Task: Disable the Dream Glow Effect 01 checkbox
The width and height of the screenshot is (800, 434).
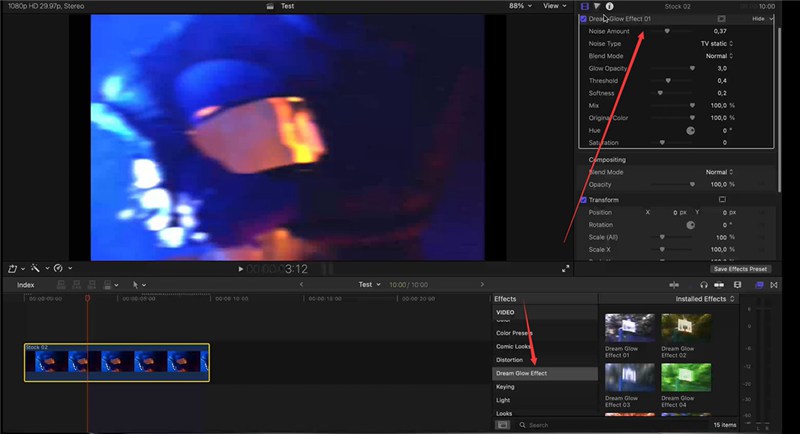Action: click(584, 19)
